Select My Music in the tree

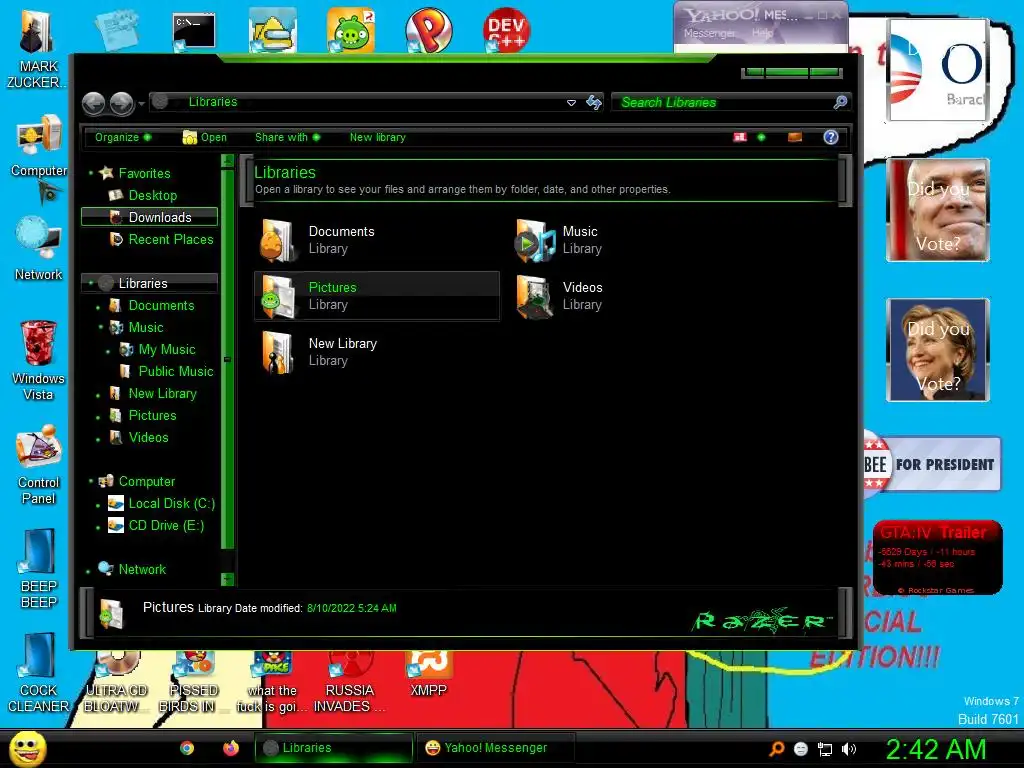click(167, 349)
